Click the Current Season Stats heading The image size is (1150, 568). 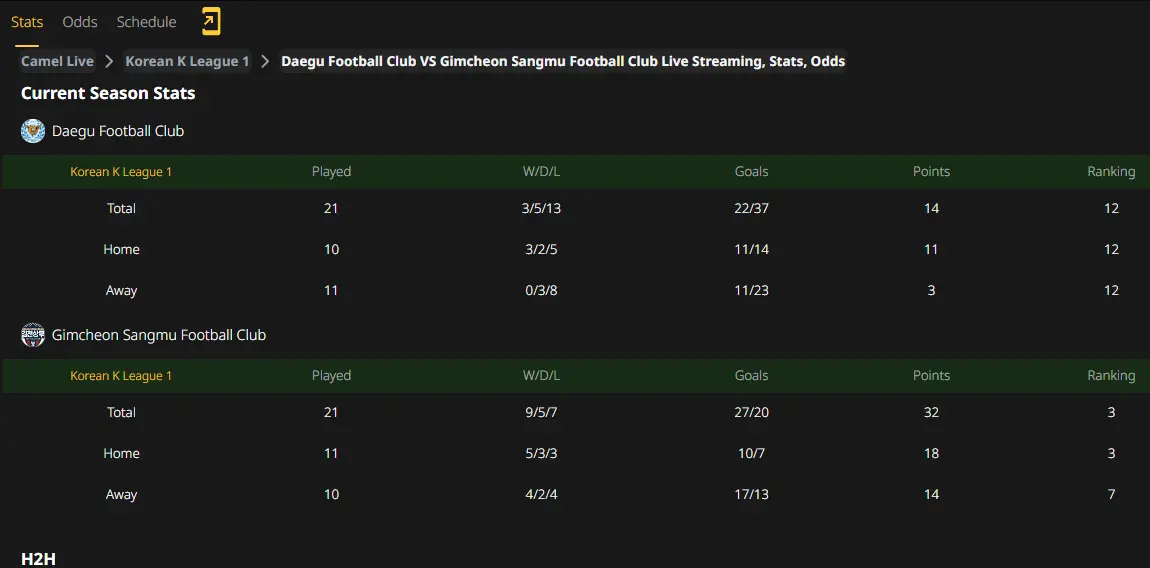point(108,94)
